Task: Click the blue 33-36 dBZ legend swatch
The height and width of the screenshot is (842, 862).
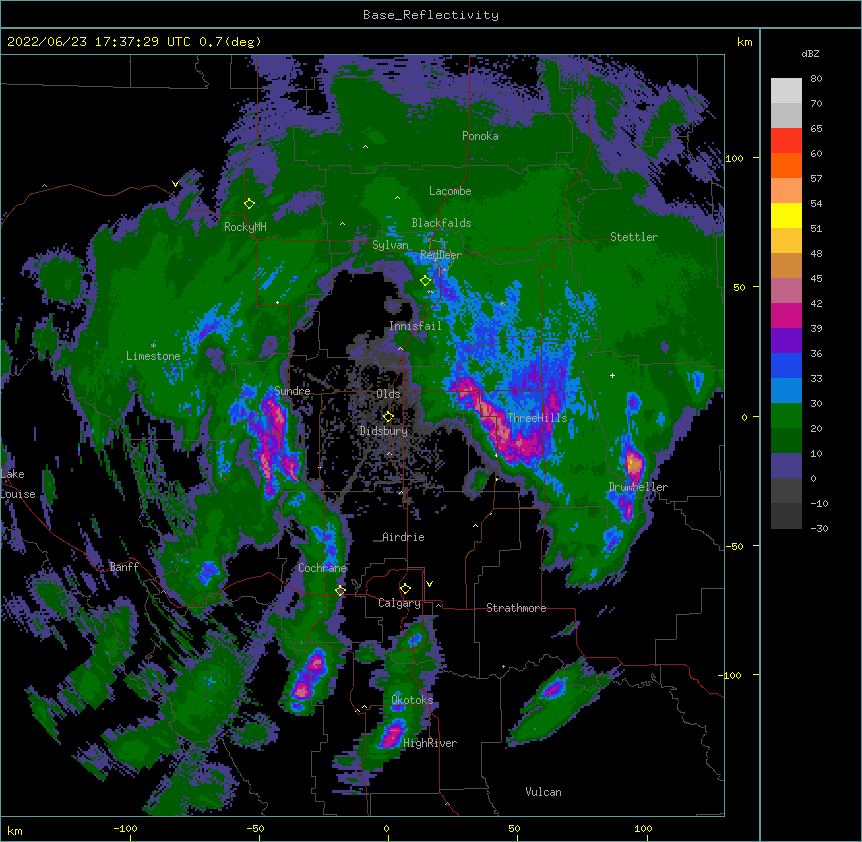Action: click(786, 365)
